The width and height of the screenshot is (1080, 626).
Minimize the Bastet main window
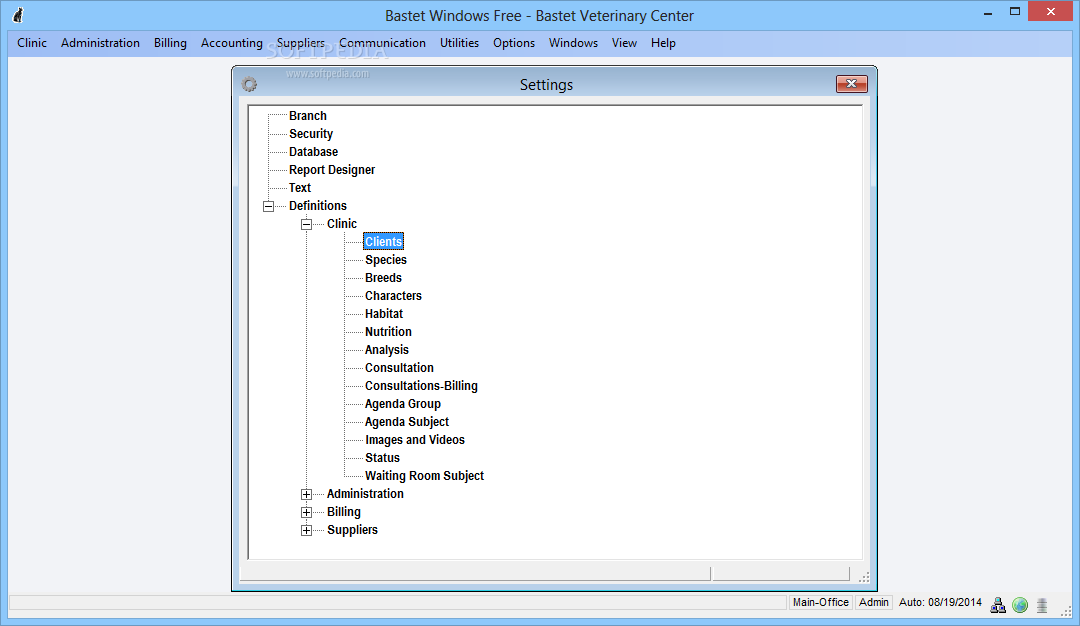pyautogui.click(x=988, y=12)
